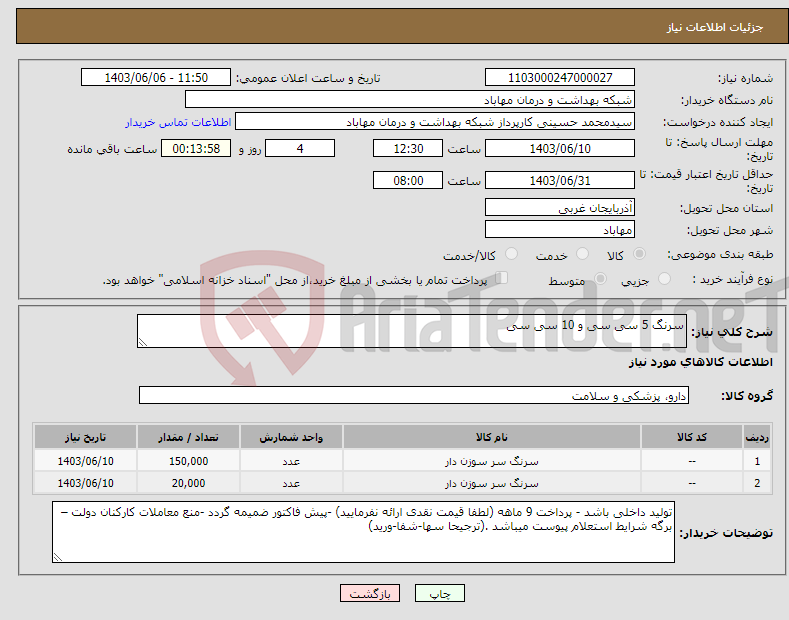This screenshot has height=620, width=789.
Task: Click the delivery province آذربایجان غربی field
Action: 560,207
